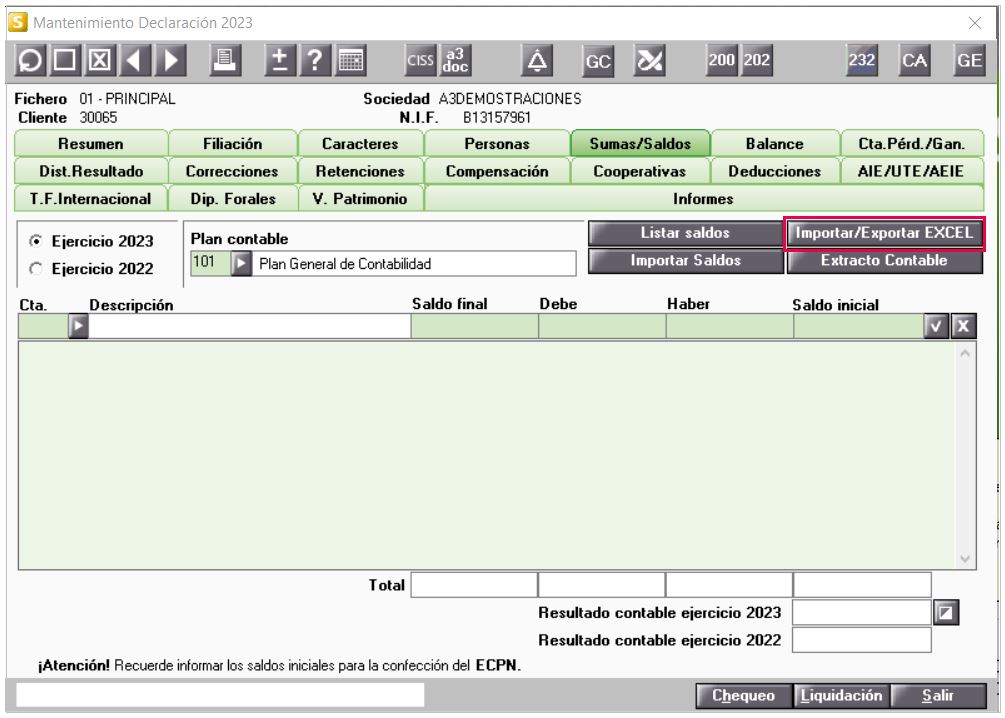Click the GE toolbar icon

[x=969, y=61]
